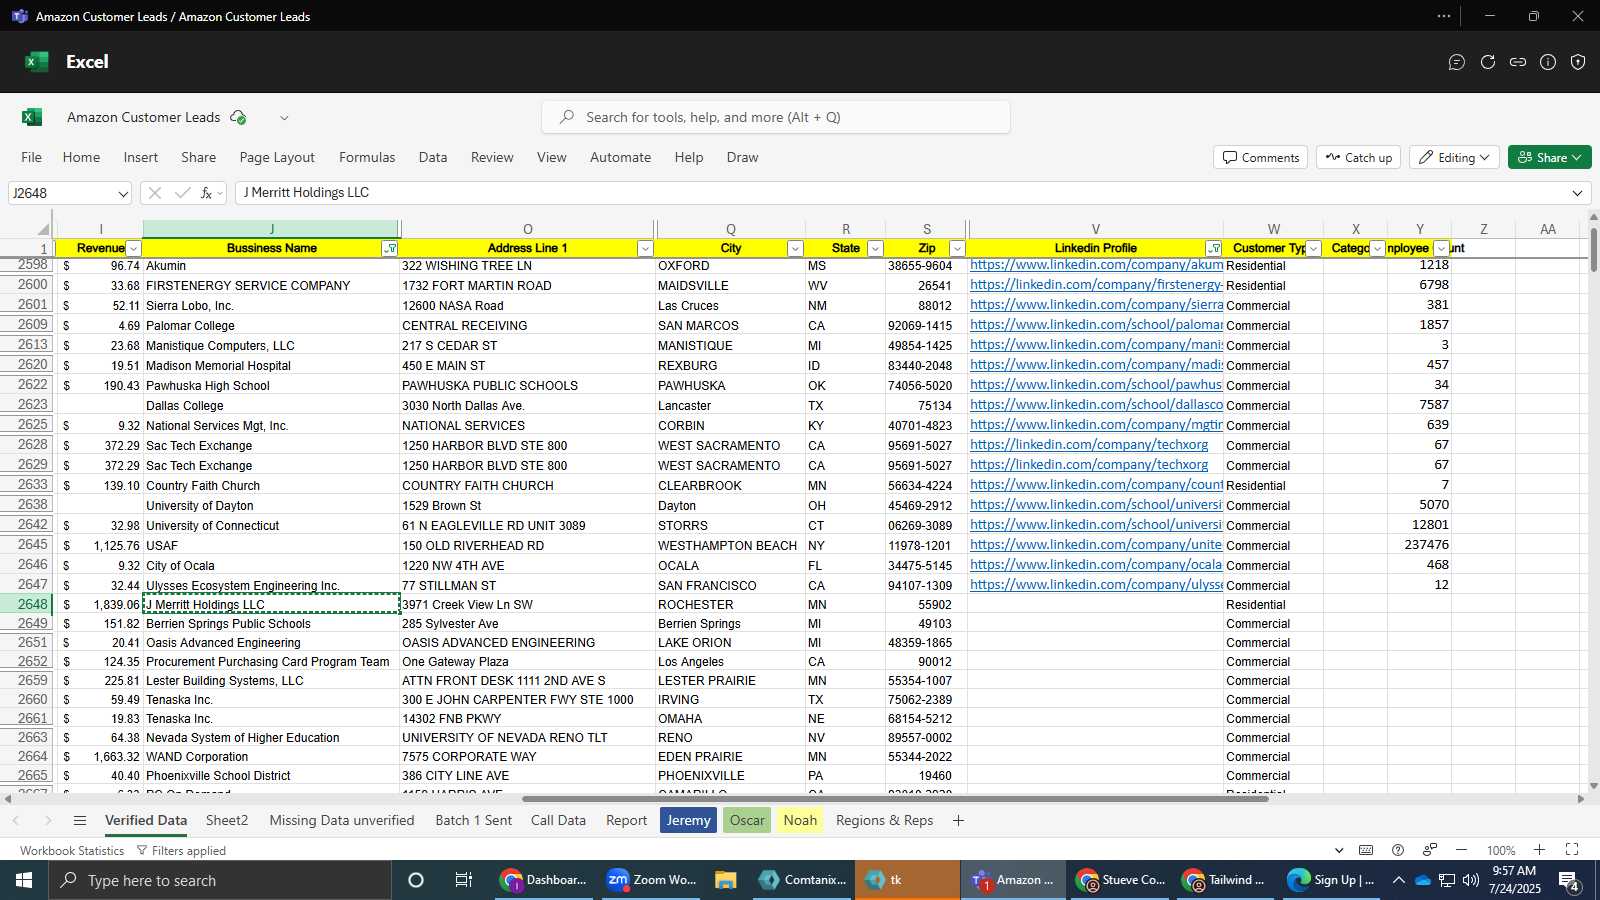Click the formula confirm checkmark icon
Screen dimensions: 1600x900
tap(182, 193)
